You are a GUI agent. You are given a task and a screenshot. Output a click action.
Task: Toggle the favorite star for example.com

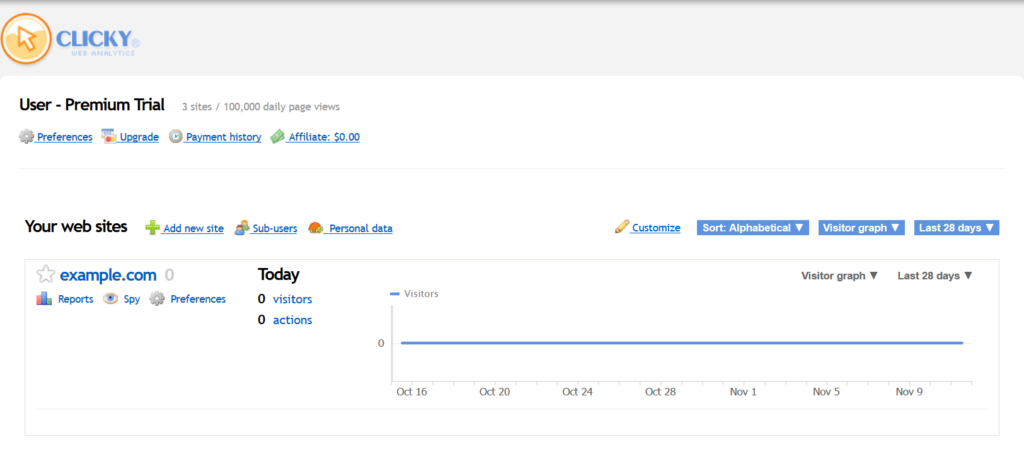click(x=45, y=275)
